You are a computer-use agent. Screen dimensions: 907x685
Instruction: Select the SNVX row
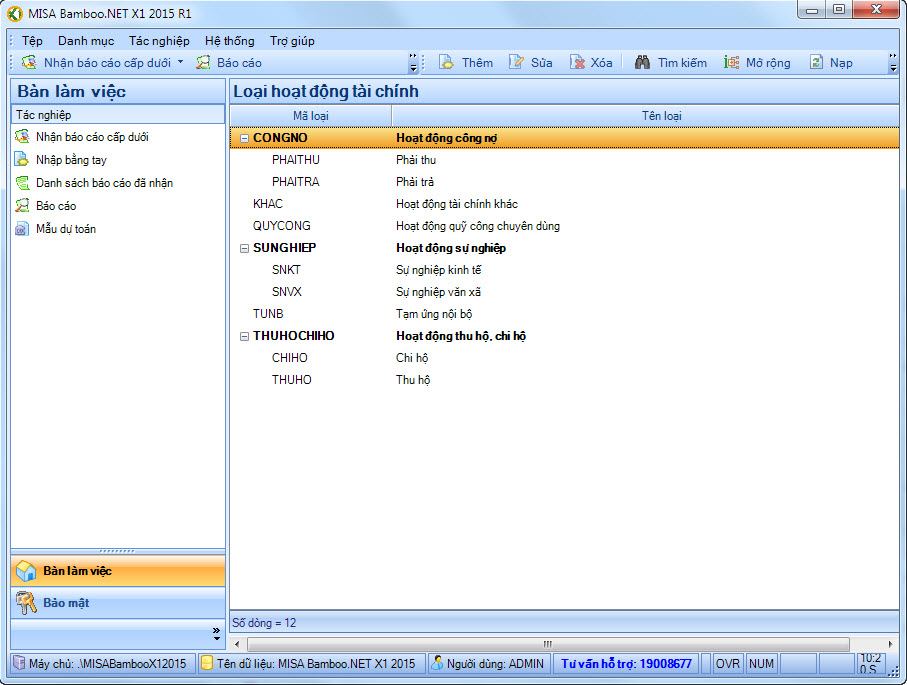pyautogui.click(x=564, y=292)
